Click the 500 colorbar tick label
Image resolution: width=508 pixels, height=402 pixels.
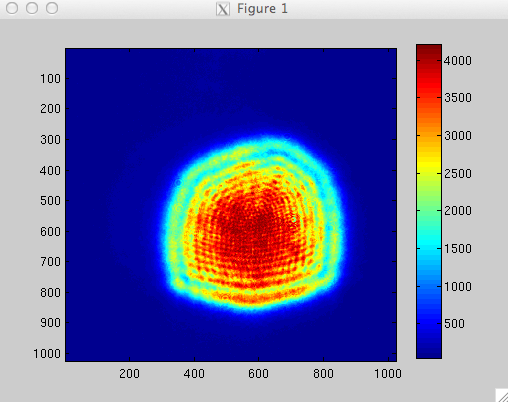(454, 324)
